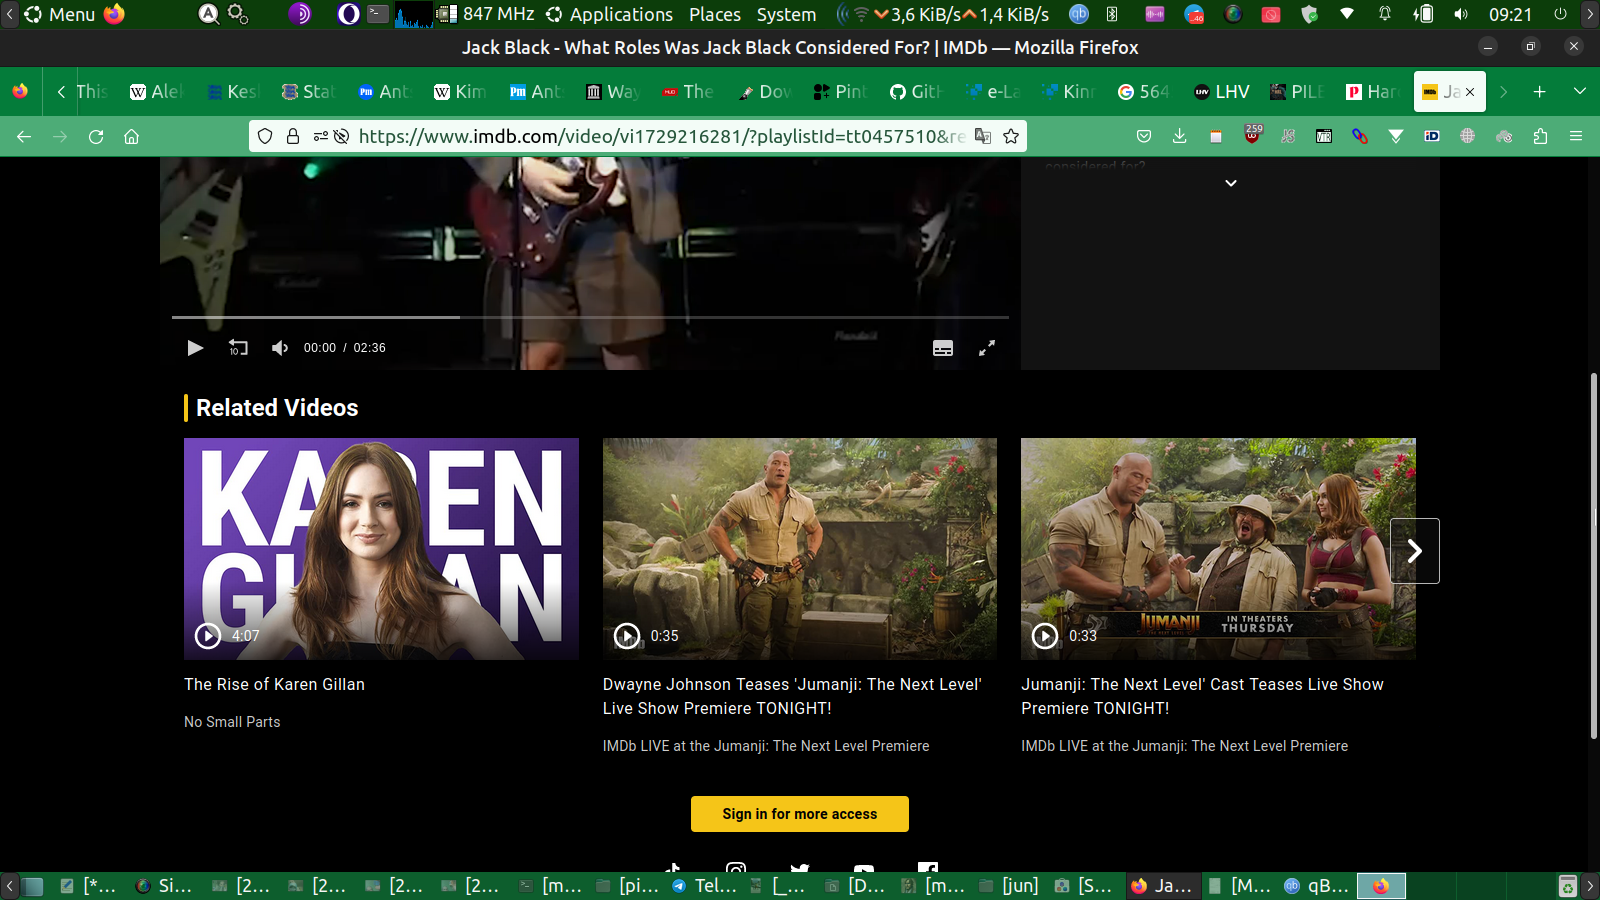Open the list all tabs dropdown
This screenshot has height=900, width=1600.
tap(1579, 92)
